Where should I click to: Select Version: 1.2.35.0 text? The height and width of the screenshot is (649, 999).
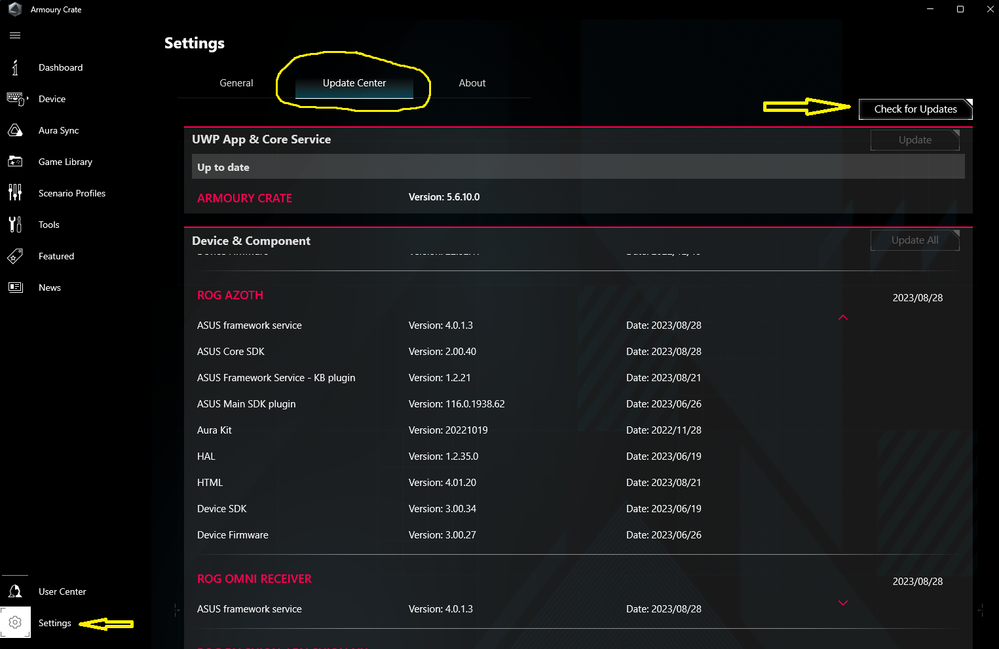[x=443, y=457]
